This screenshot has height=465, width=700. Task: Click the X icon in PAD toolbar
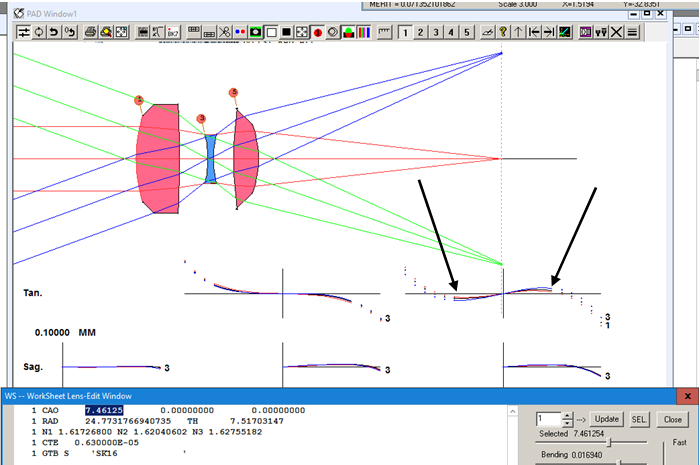click(x=617, y=32)
